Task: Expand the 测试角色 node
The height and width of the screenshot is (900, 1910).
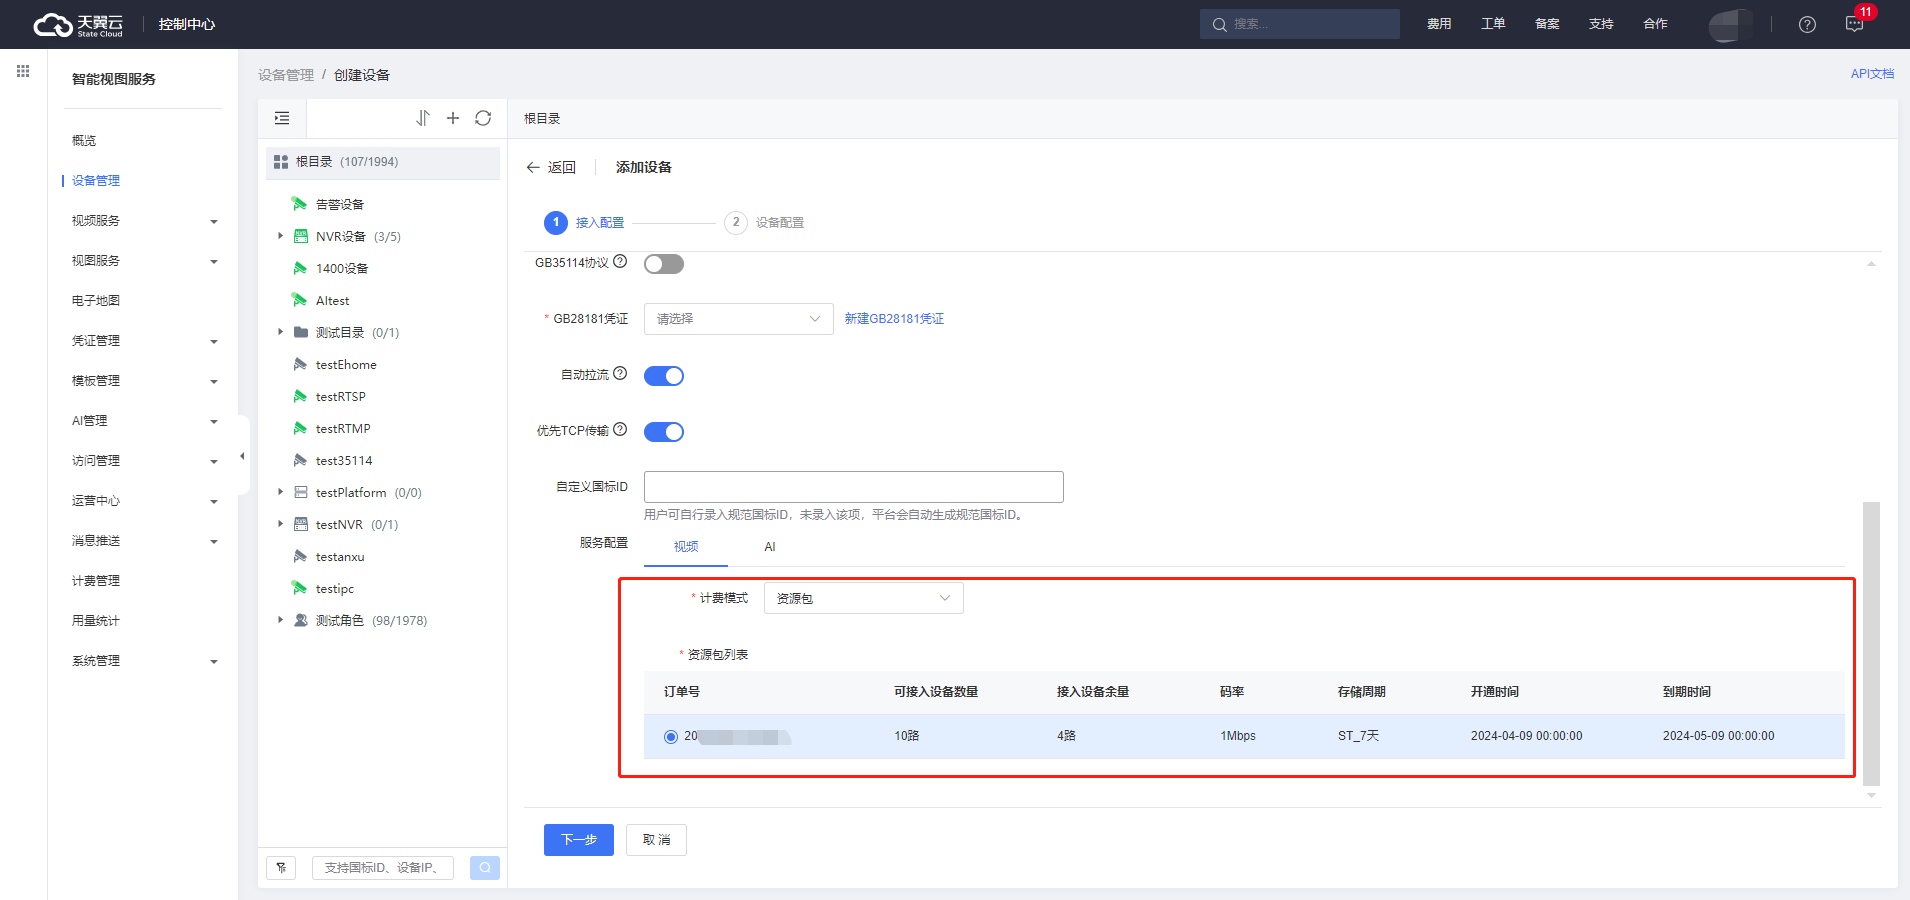Action: pos(280,620)
